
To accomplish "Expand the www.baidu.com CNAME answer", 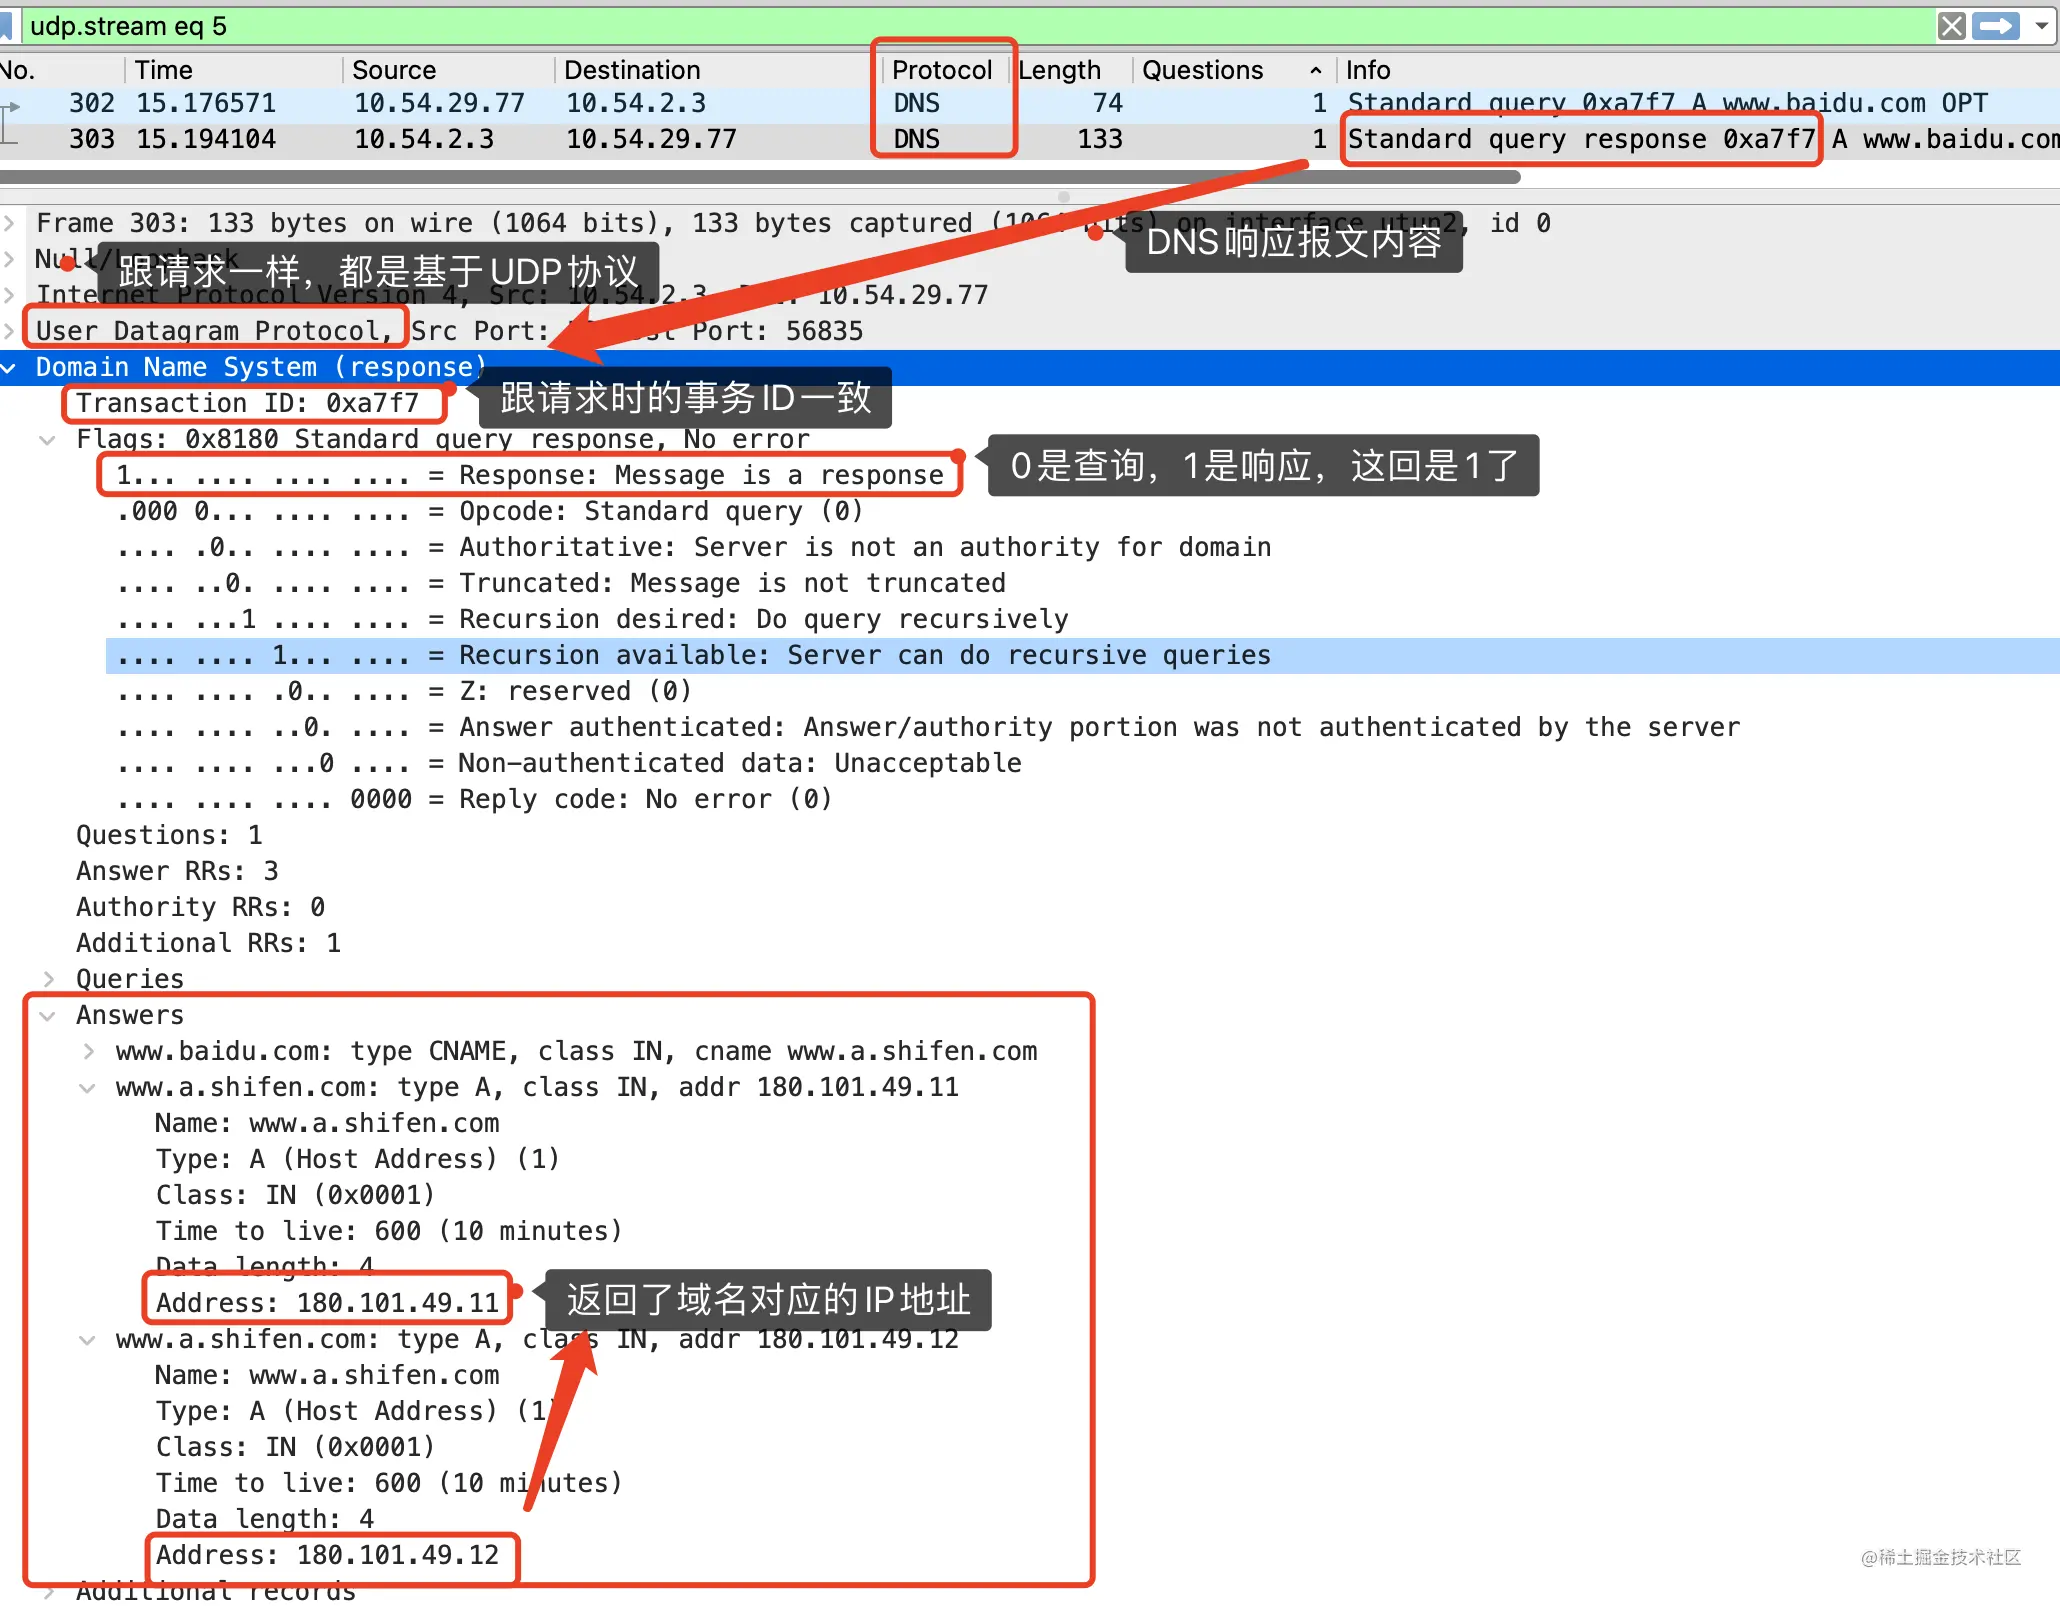I will 88,1051.
